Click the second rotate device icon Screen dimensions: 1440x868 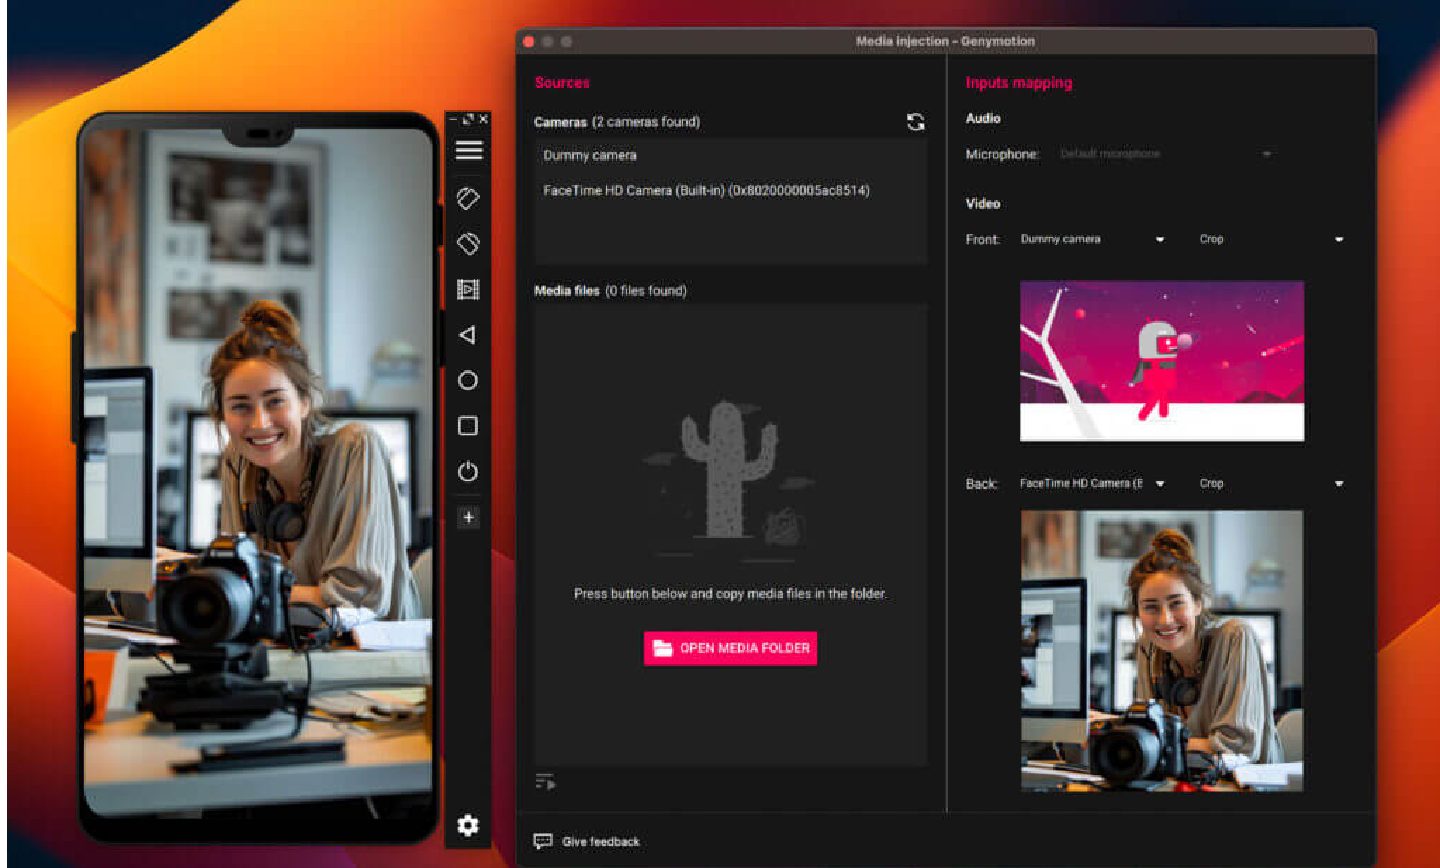pos(468,243)
